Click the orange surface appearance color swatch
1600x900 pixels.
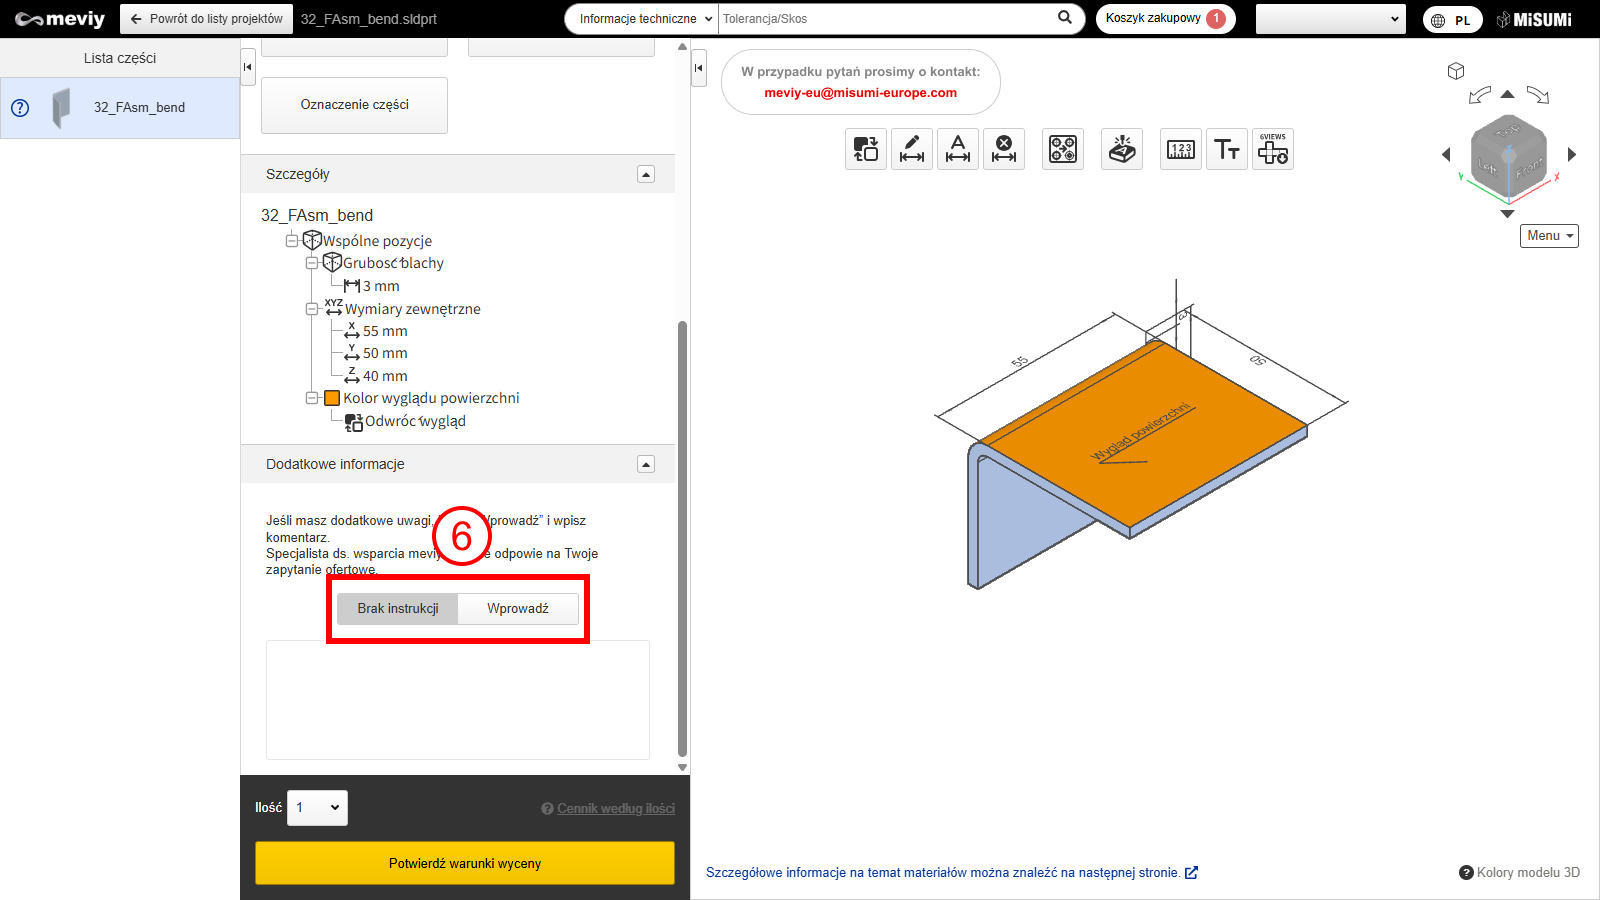click(332, 398)
